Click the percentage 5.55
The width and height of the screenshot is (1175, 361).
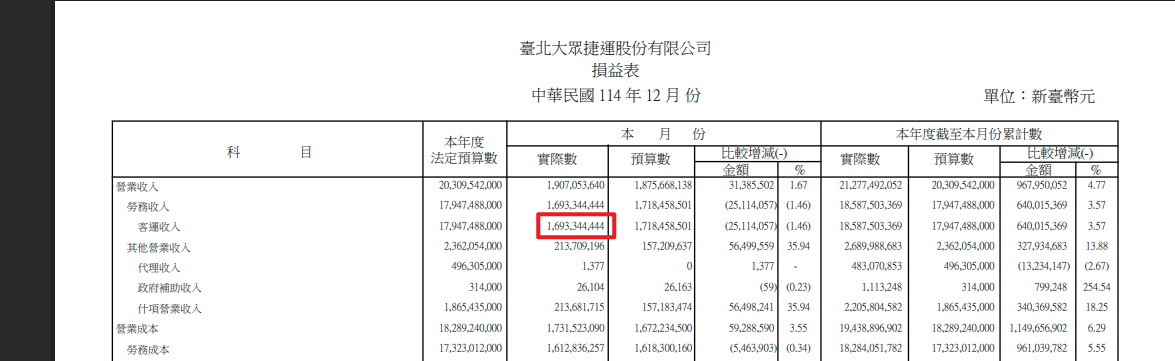coord(1096,349)
